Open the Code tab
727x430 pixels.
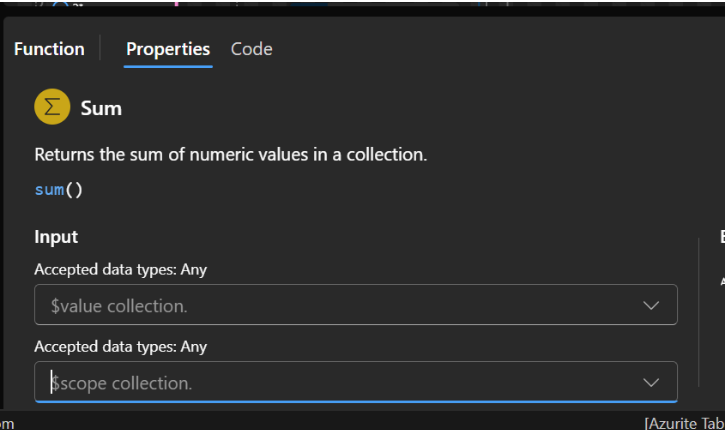point(251,49)
